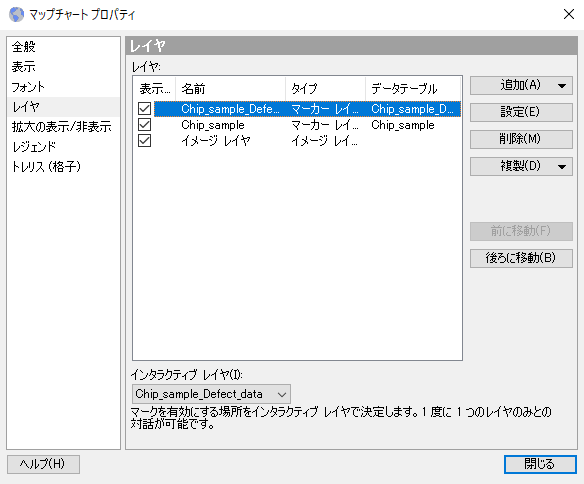
Task: Select the Chip_sample layer row
Action: coord(308,125)
